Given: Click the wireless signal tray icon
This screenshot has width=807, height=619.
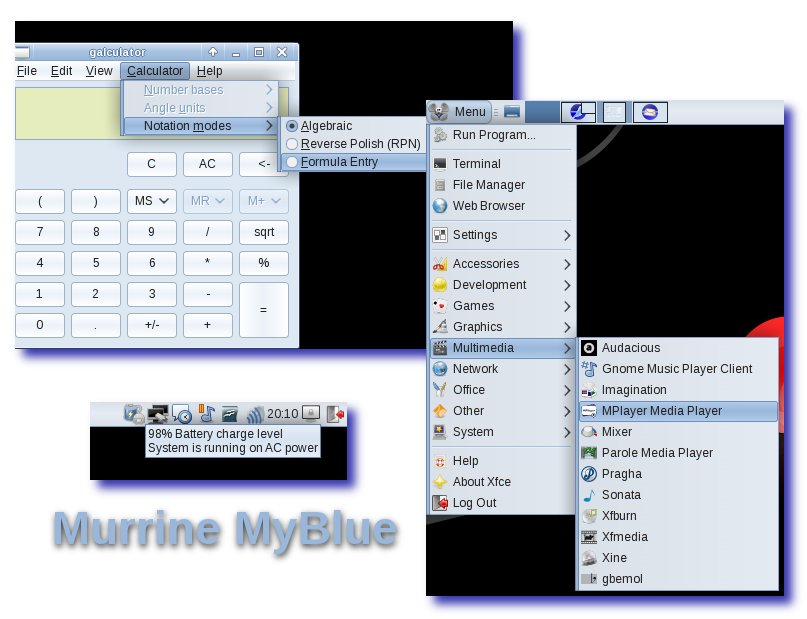Looking at the screenshot, I should click(255, 414).
